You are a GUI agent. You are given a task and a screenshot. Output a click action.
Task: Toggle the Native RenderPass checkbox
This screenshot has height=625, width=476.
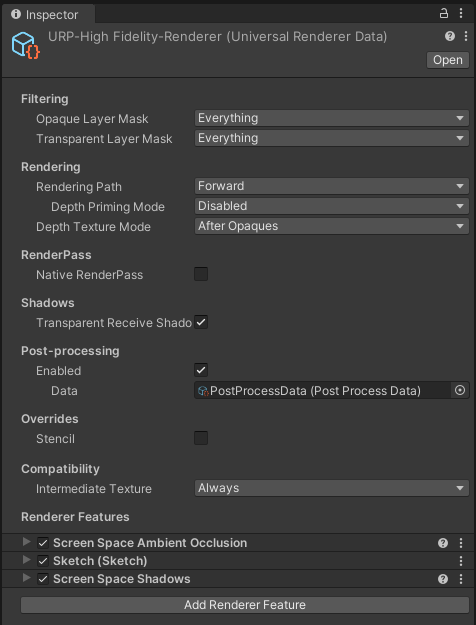(201, 274)
